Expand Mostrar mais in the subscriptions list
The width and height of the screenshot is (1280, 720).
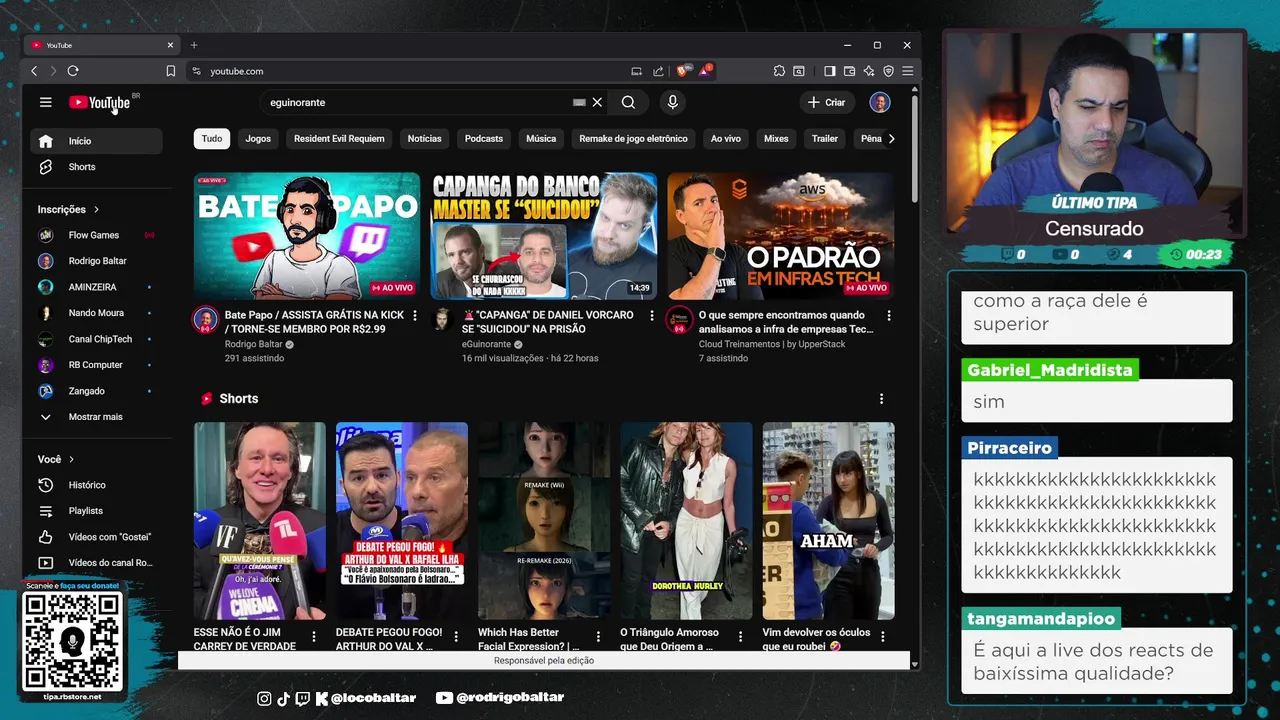pos(96,417)
